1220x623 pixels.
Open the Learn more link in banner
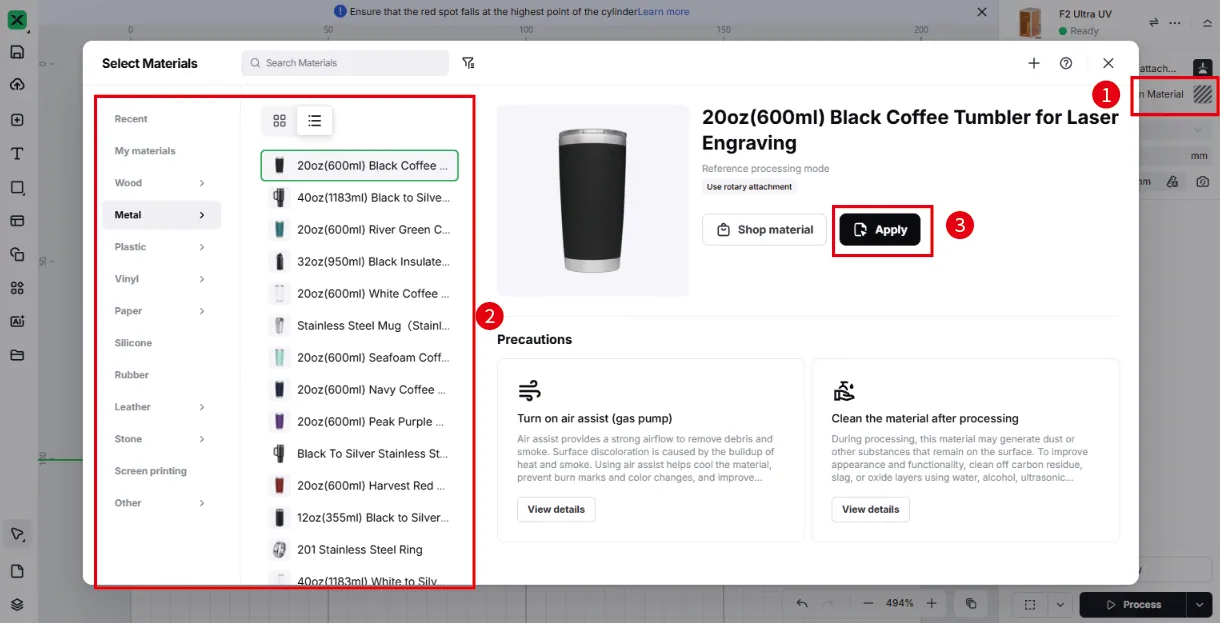coord(664,12)
